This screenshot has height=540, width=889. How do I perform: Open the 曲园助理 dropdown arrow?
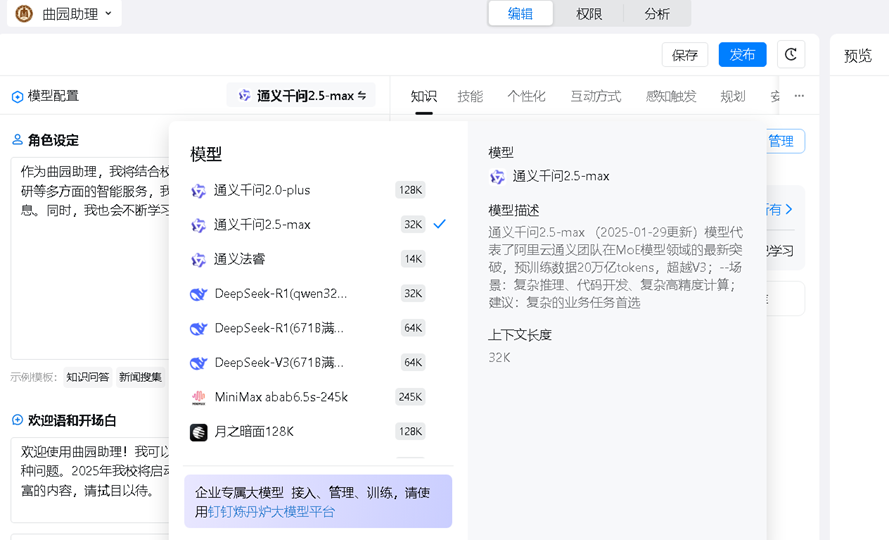[x=108, y=14]
